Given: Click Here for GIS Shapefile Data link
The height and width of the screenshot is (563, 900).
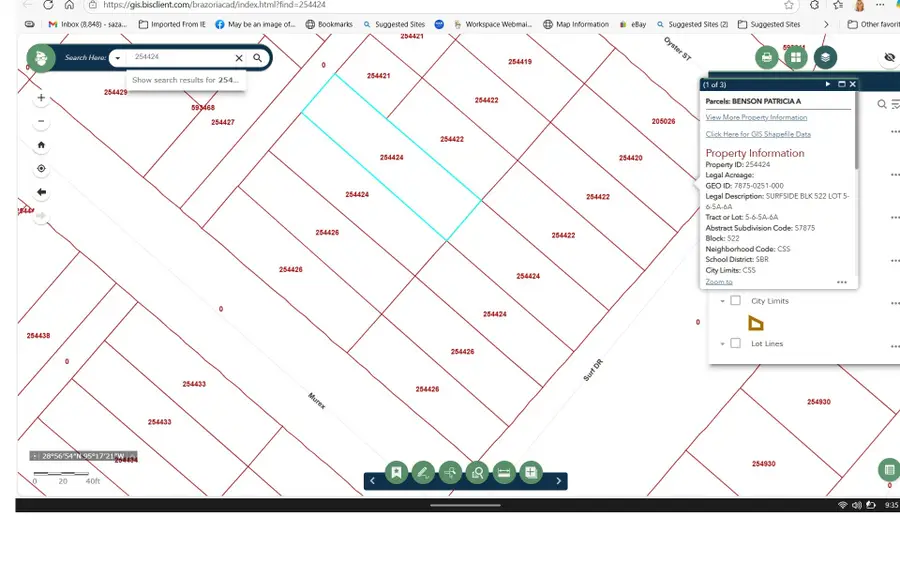Looking at the screenshot, I should pyautogui.click(x=758, y=134).
